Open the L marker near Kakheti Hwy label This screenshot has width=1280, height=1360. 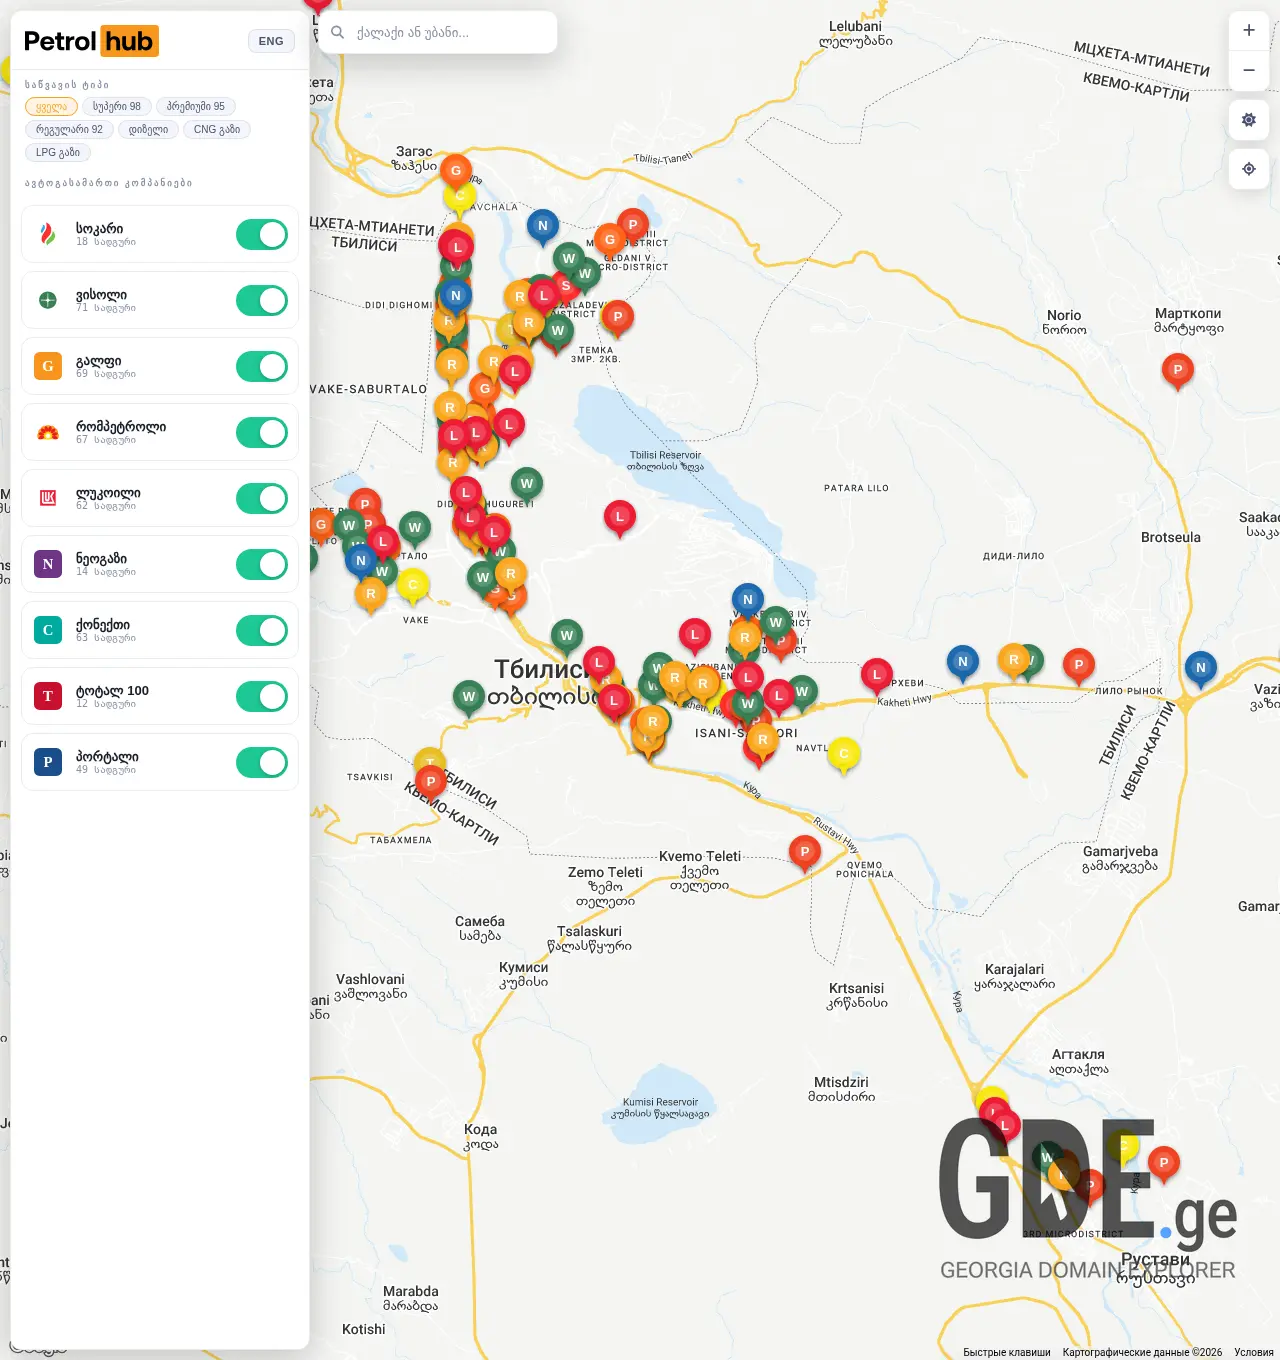(x=877, y=676)
